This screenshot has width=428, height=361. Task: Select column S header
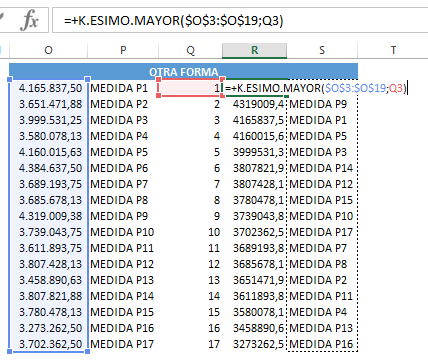point(322,50)
